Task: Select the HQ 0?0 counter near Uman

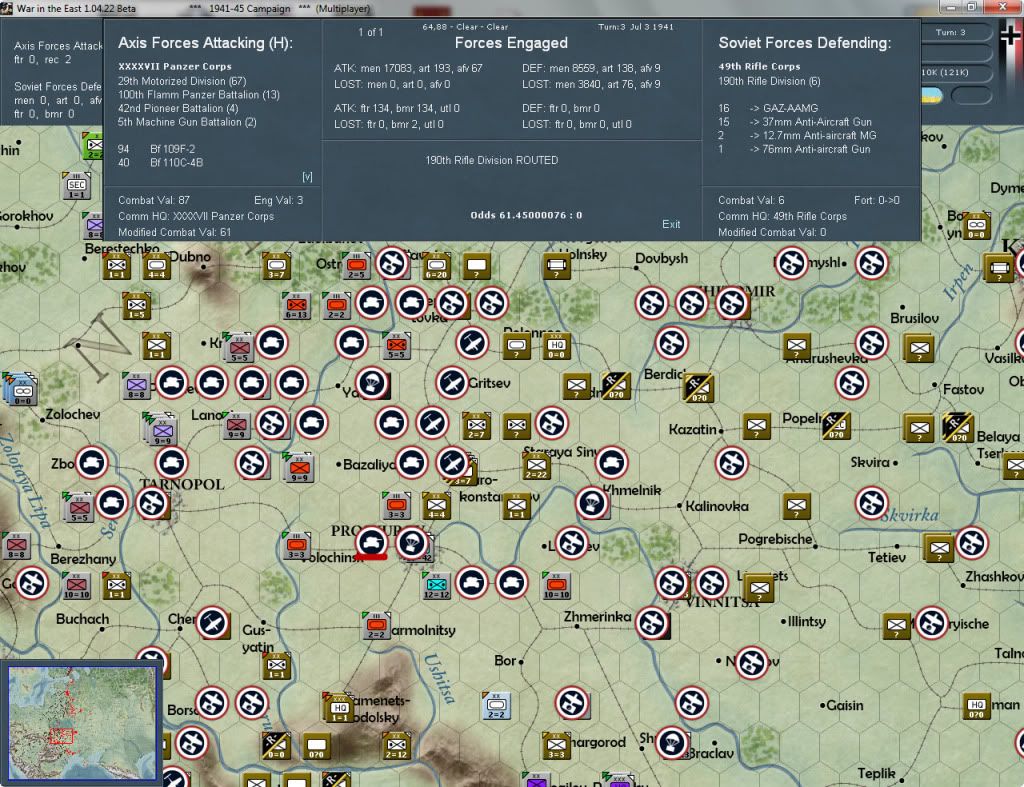Action: (977, 705)
